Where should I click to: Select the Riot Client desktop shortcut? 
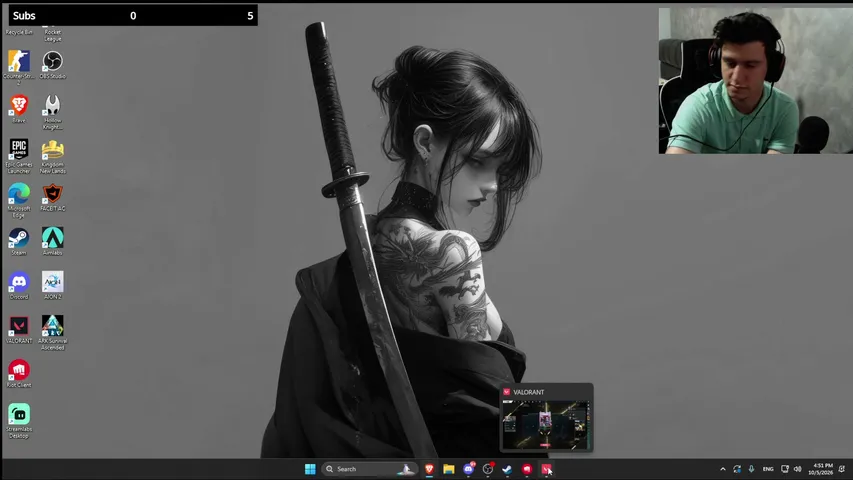tap(19, 373)
